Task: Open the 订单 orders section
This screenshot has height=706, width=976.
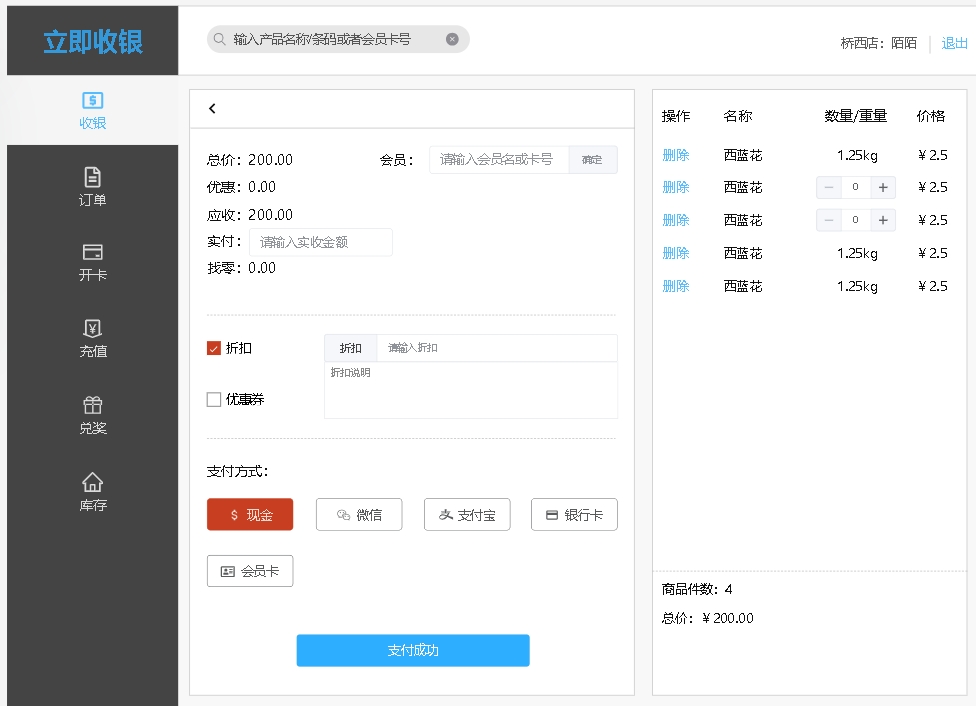Action: pos(92,187)
